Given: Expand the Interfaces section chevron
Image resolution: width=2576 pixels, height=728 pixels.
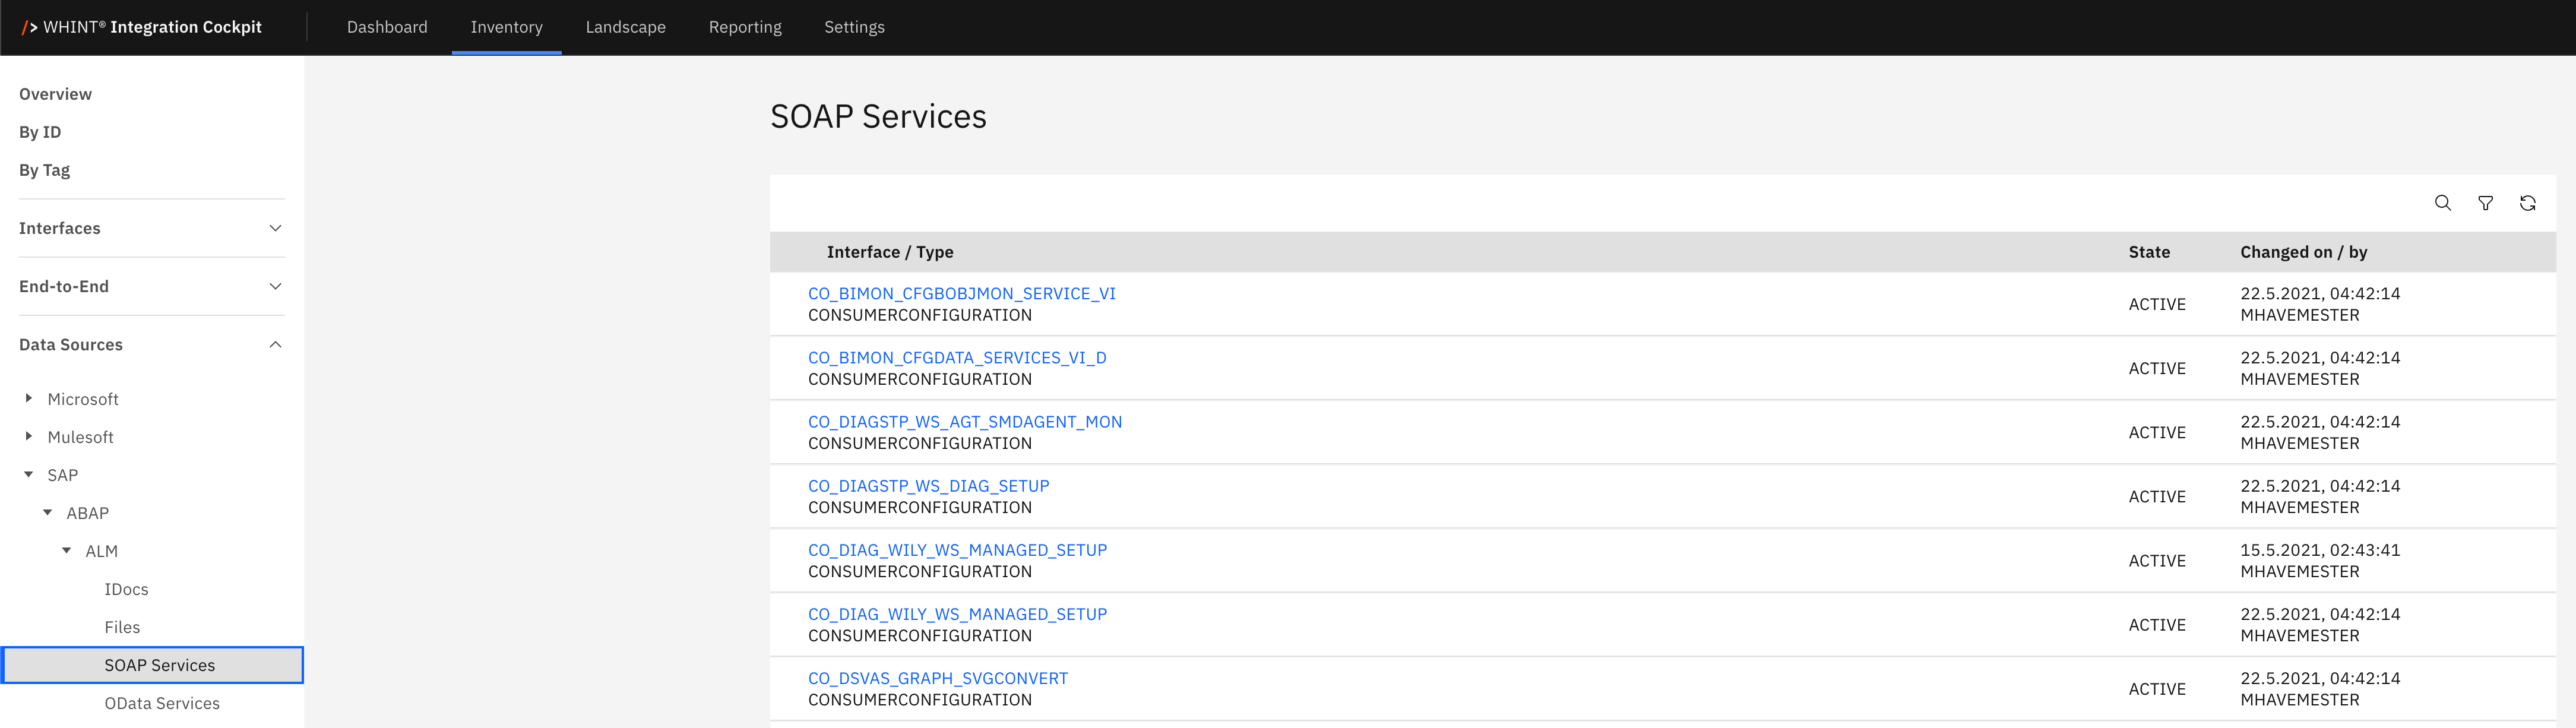Looking at the screenshot, I should click(275, 228).
